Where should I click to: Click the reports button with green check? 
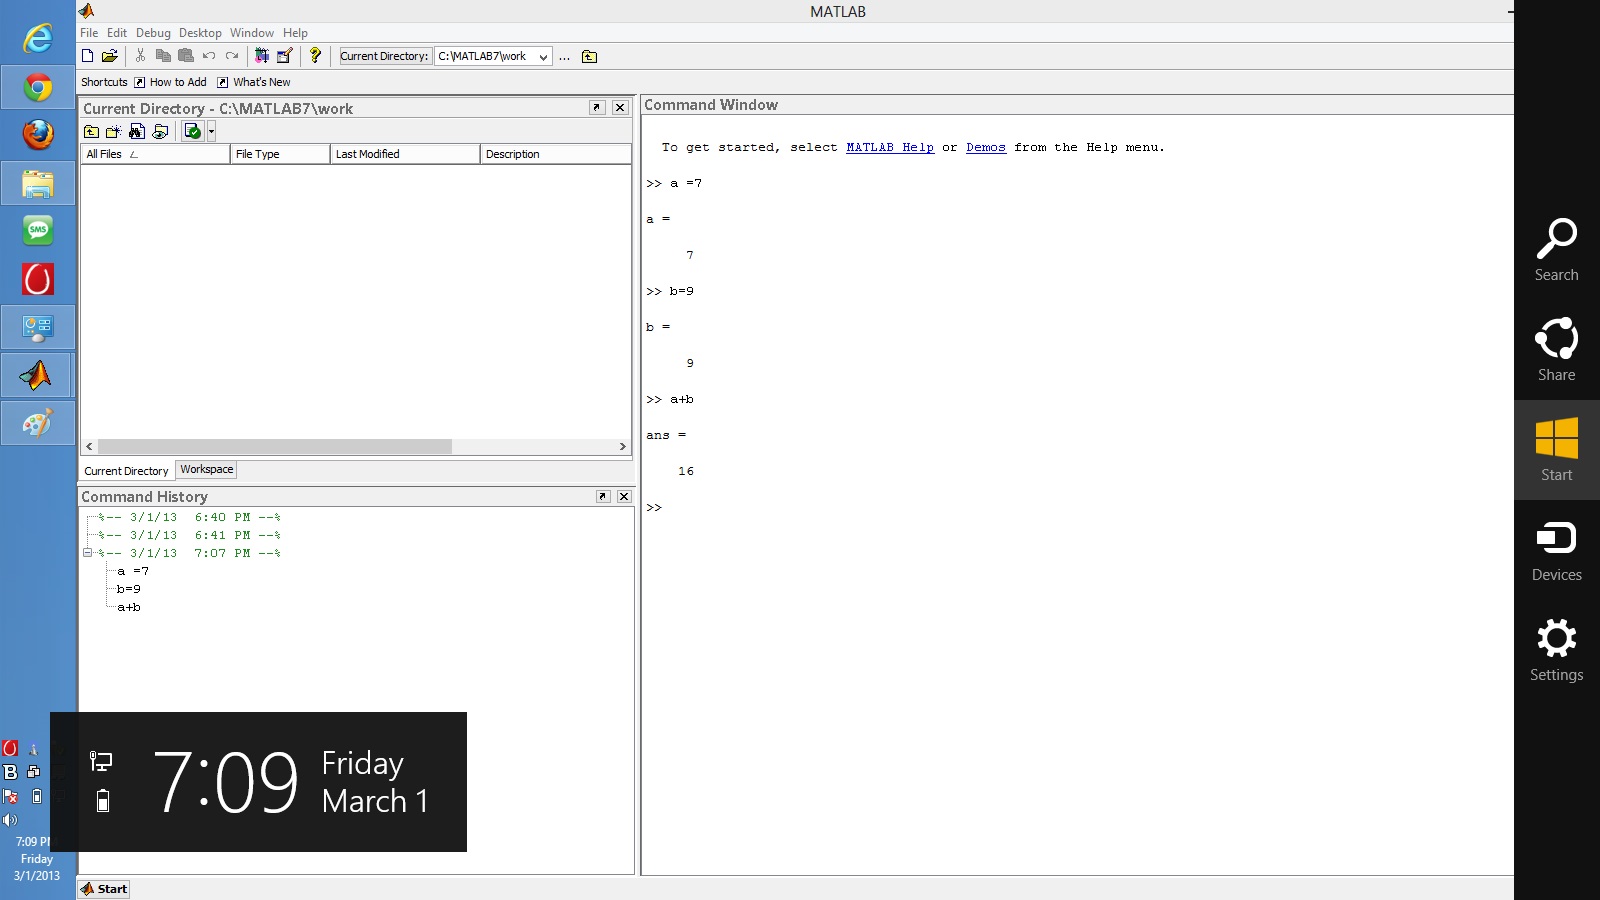click(193, 131)
